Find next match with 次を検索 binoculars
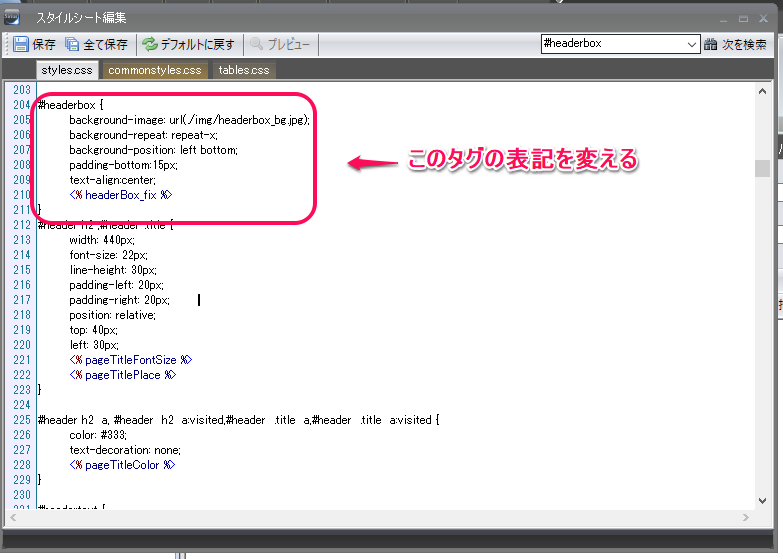 pos(735,45)
